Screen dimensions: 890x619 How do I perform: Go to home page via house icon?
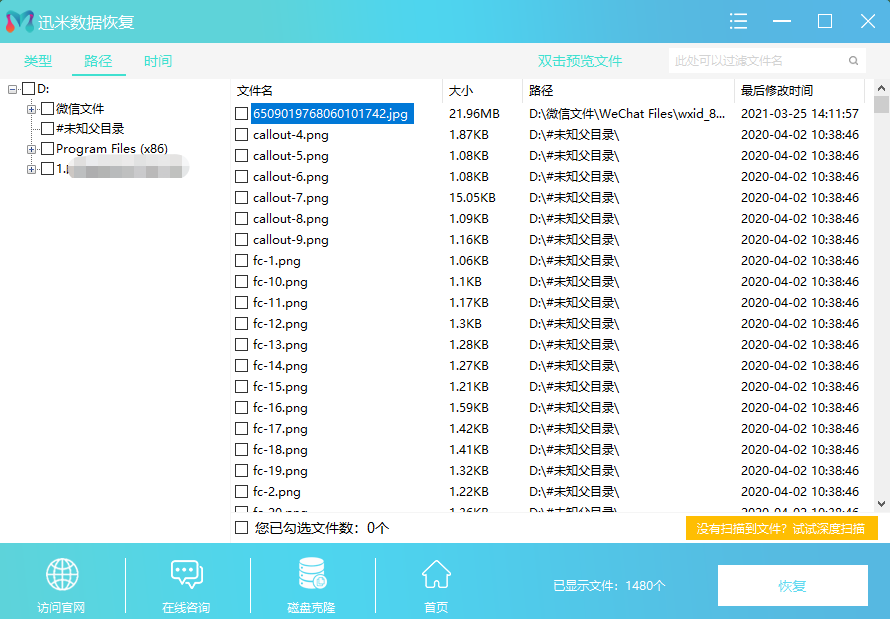click(436, 575)
